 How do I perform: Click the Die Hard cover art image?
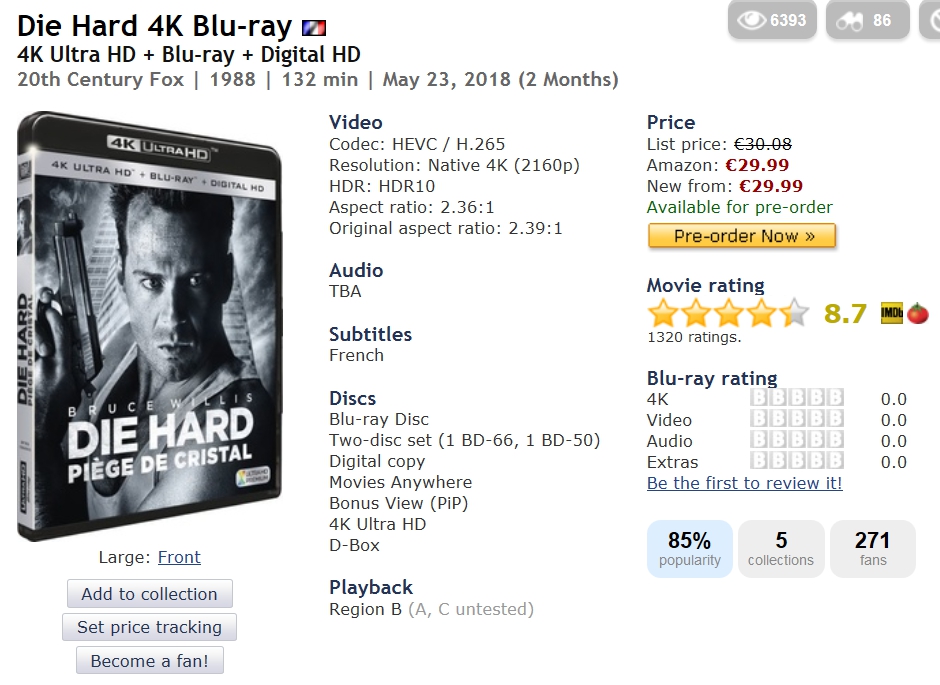click(149, 327)
